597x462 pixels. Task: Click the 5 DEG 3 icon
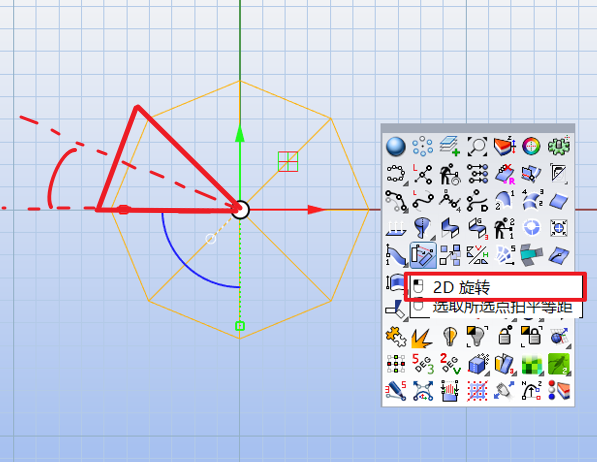[423, 364]
